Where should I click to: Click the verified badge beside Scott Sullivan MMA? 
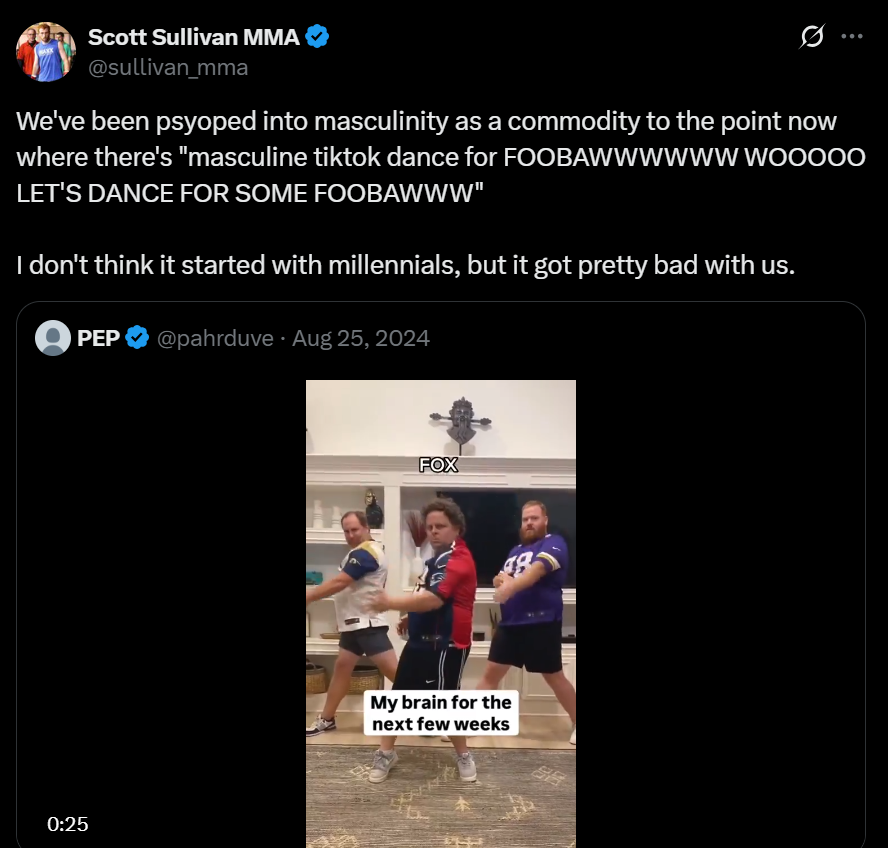318,38
